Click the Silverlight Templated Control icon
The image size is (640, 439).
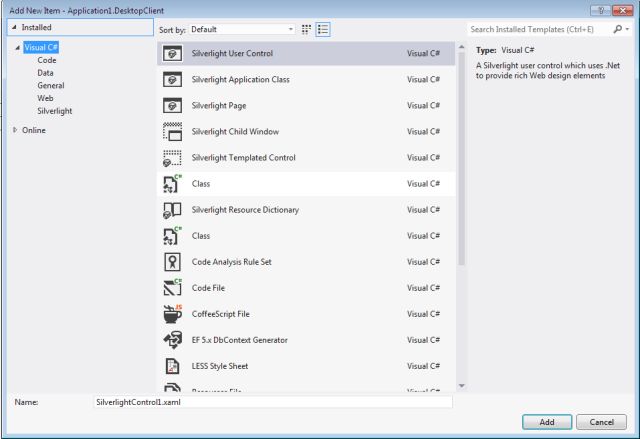[172, 158]
